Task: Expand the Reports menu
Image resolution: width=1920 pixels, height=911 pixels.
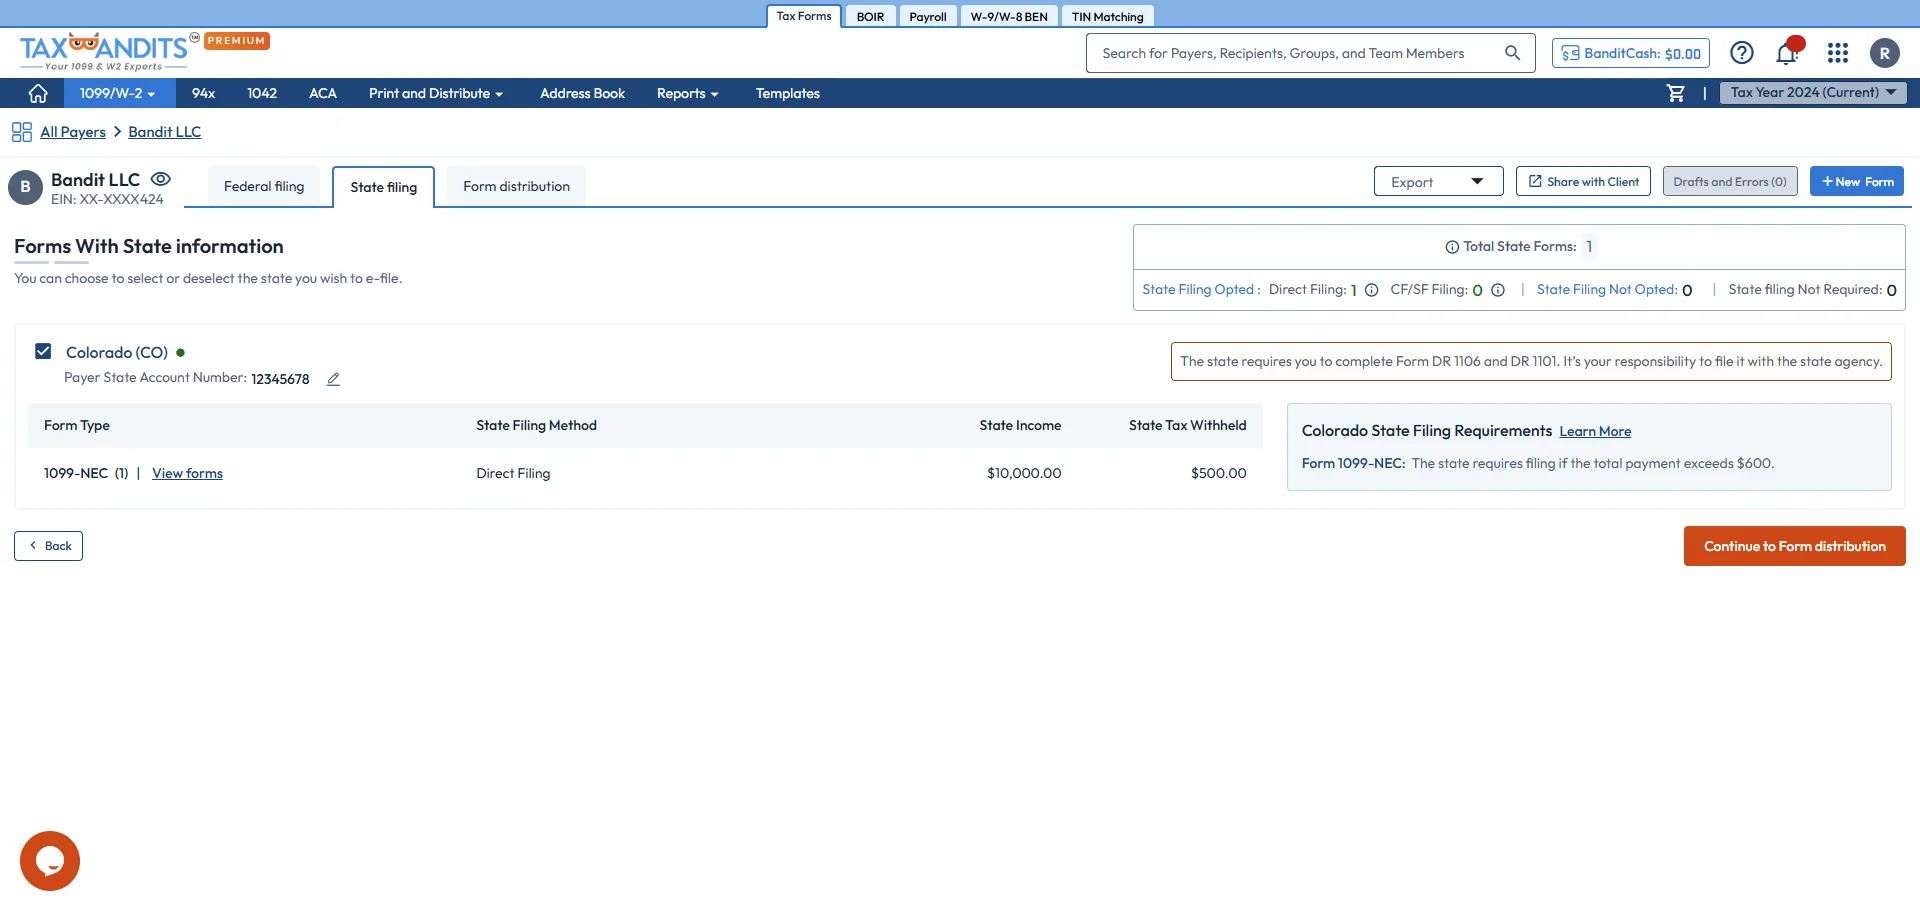Action: 688,93
